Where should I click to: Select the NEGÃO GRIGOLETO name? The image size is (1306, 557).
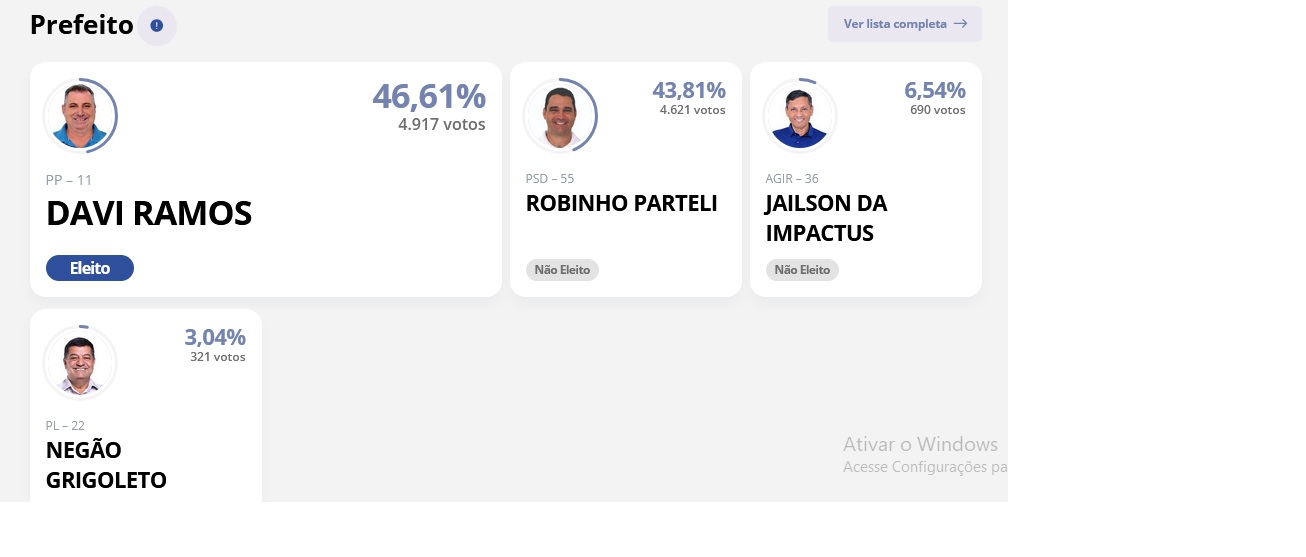(106, 465)
